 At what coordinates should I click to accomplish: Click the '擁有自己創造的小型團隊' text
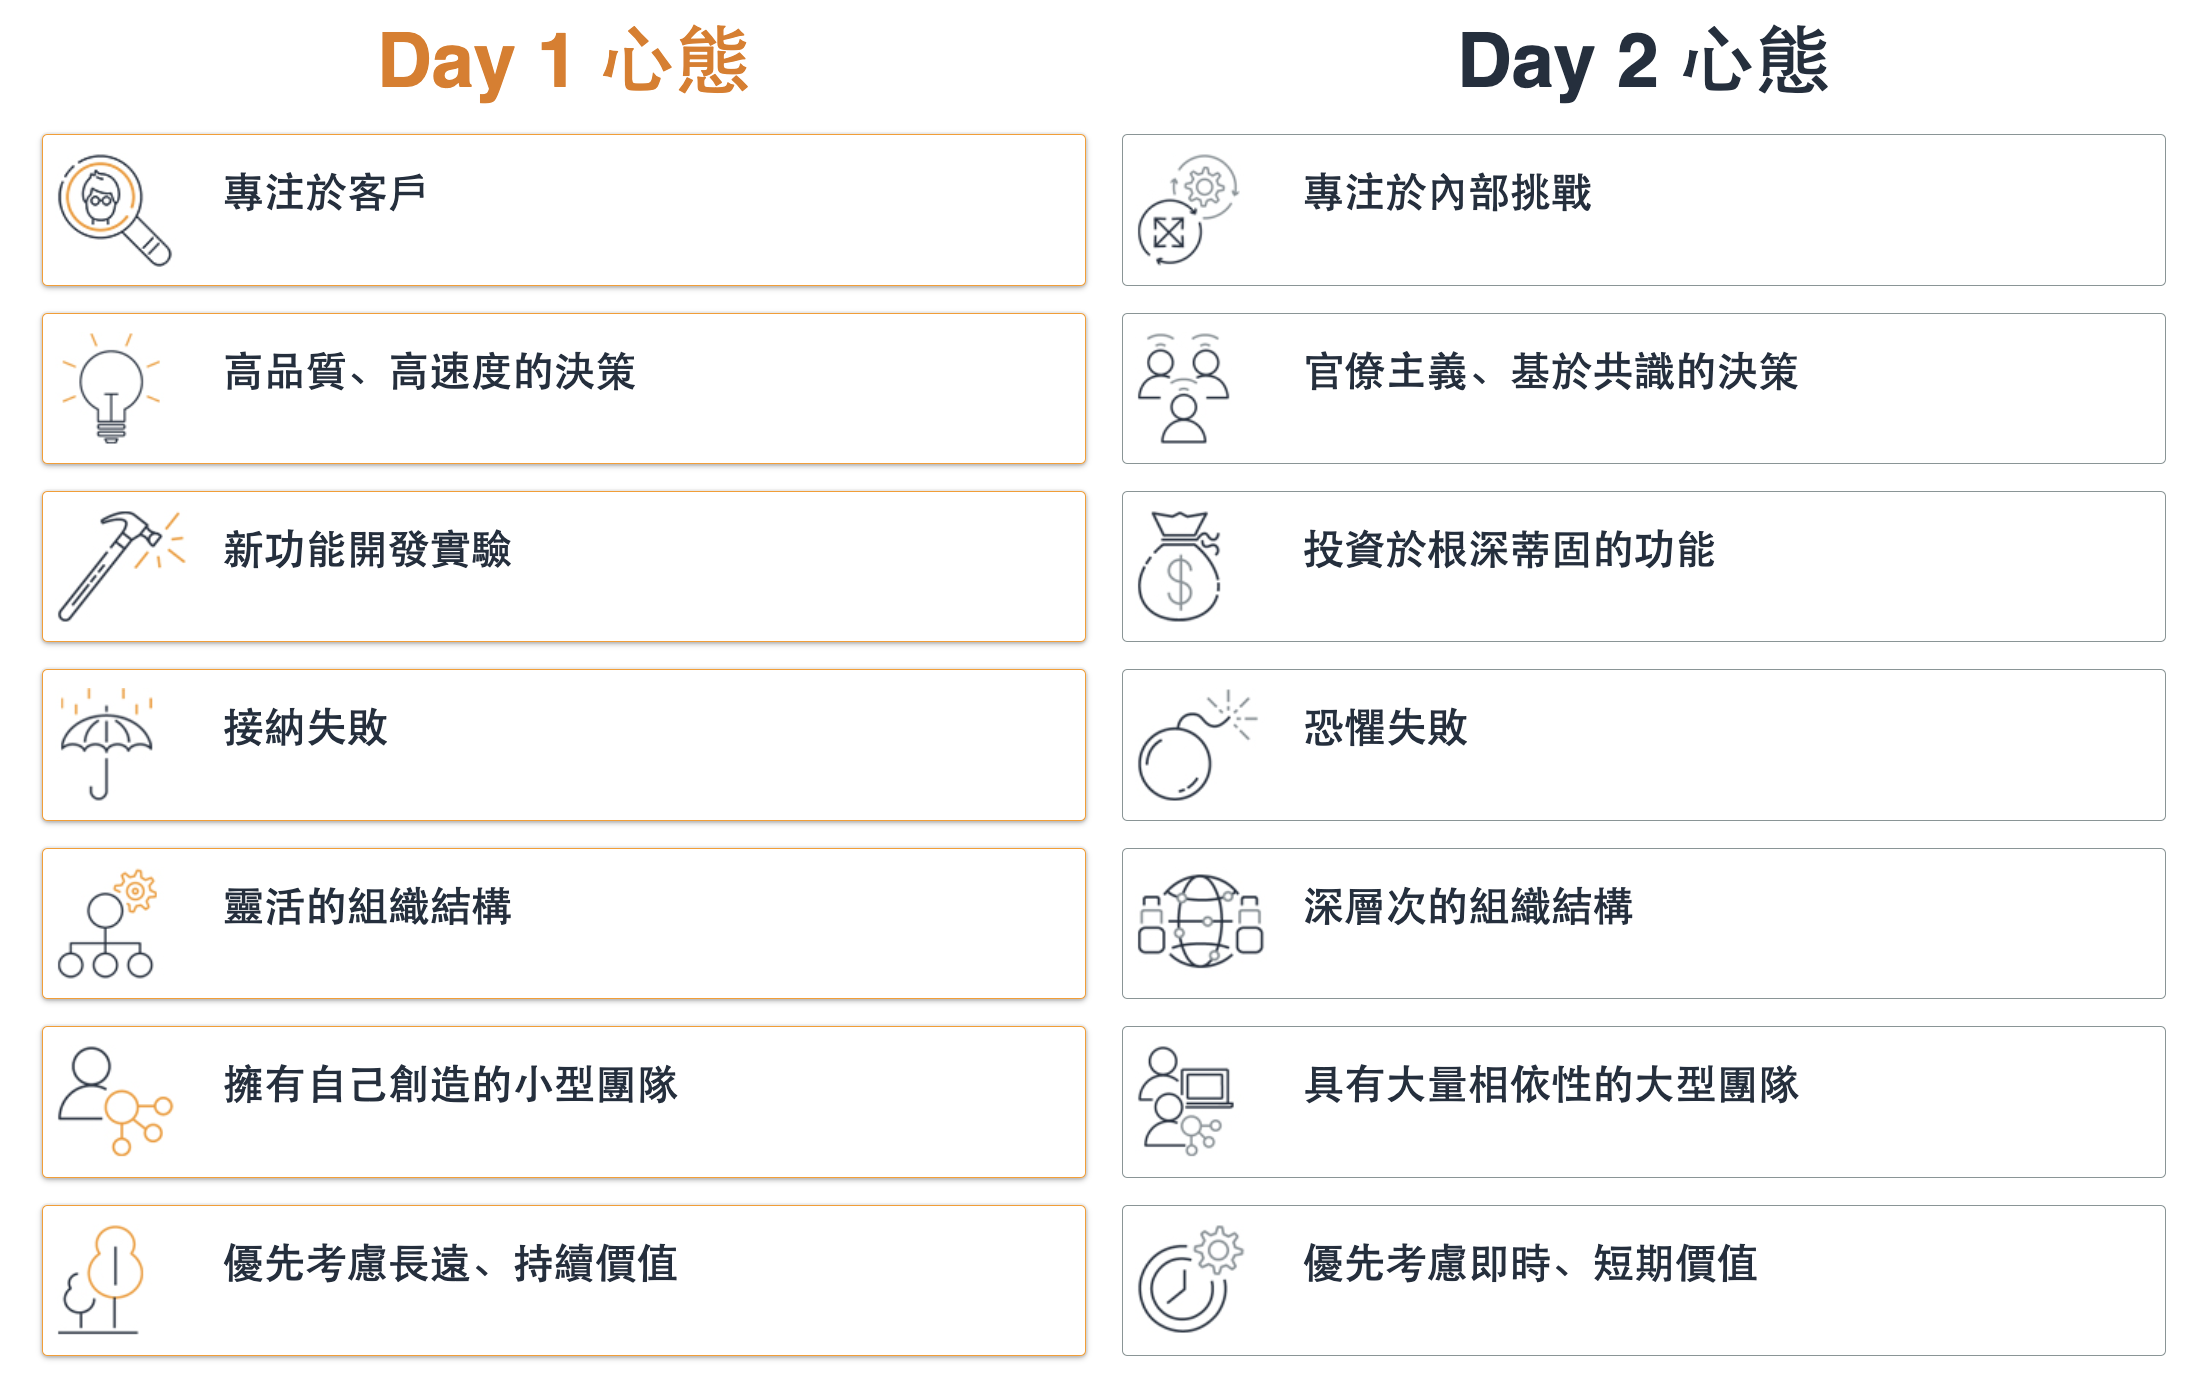[450, 1085]
